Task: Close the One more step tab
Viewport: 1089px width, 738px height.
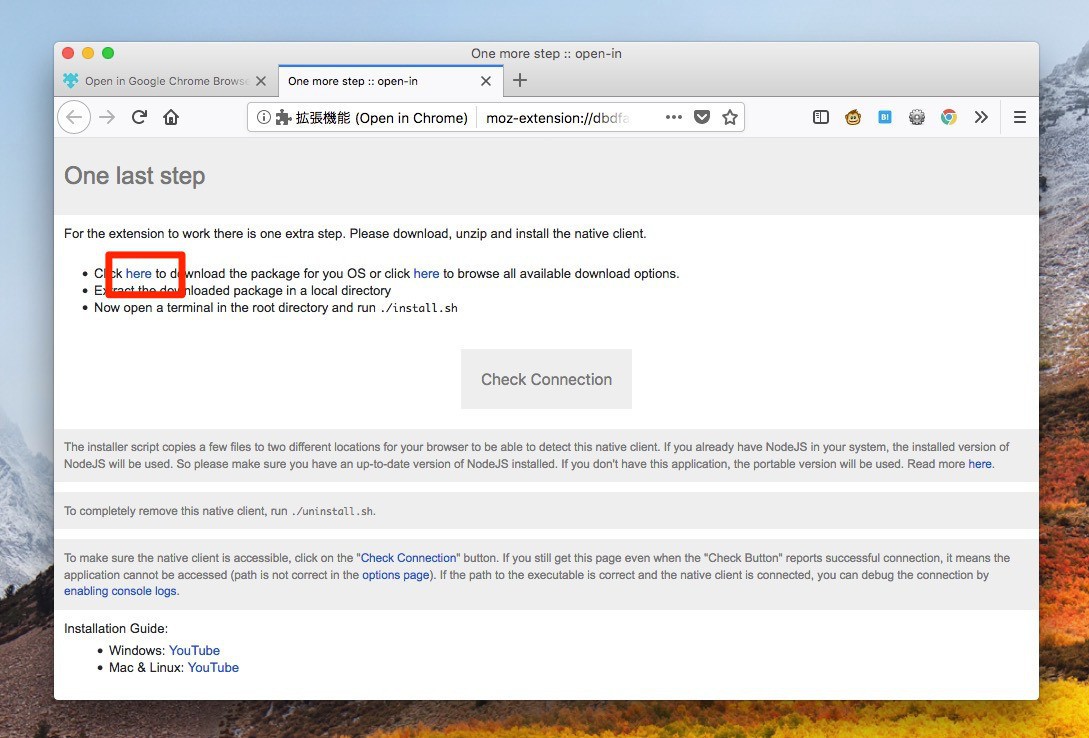Action: point(486,81)
